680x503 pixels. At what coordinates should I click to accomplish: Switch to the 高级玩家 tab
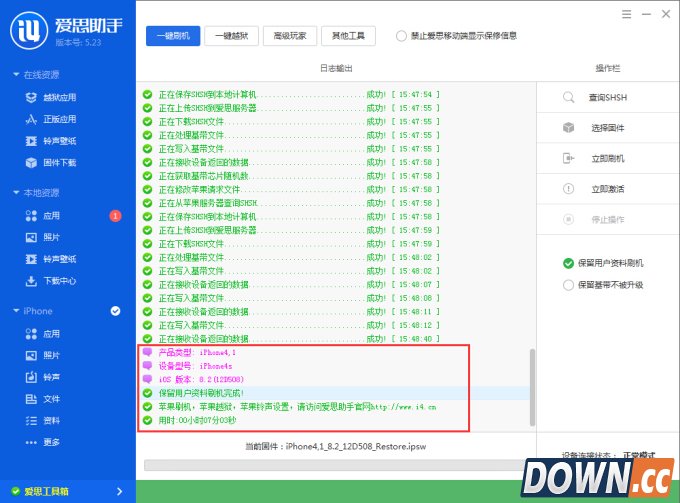[x=291, y=36]
